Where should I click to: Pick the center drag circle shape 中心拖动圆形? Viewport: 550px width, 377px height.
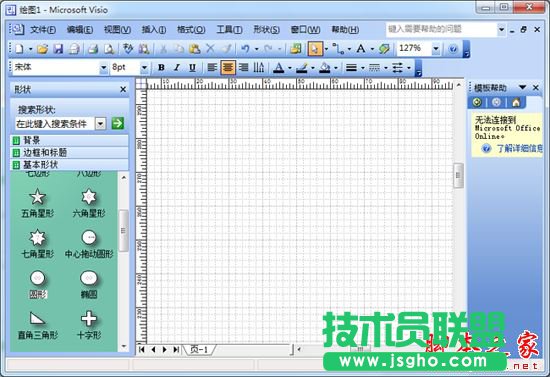coord(89,244)
